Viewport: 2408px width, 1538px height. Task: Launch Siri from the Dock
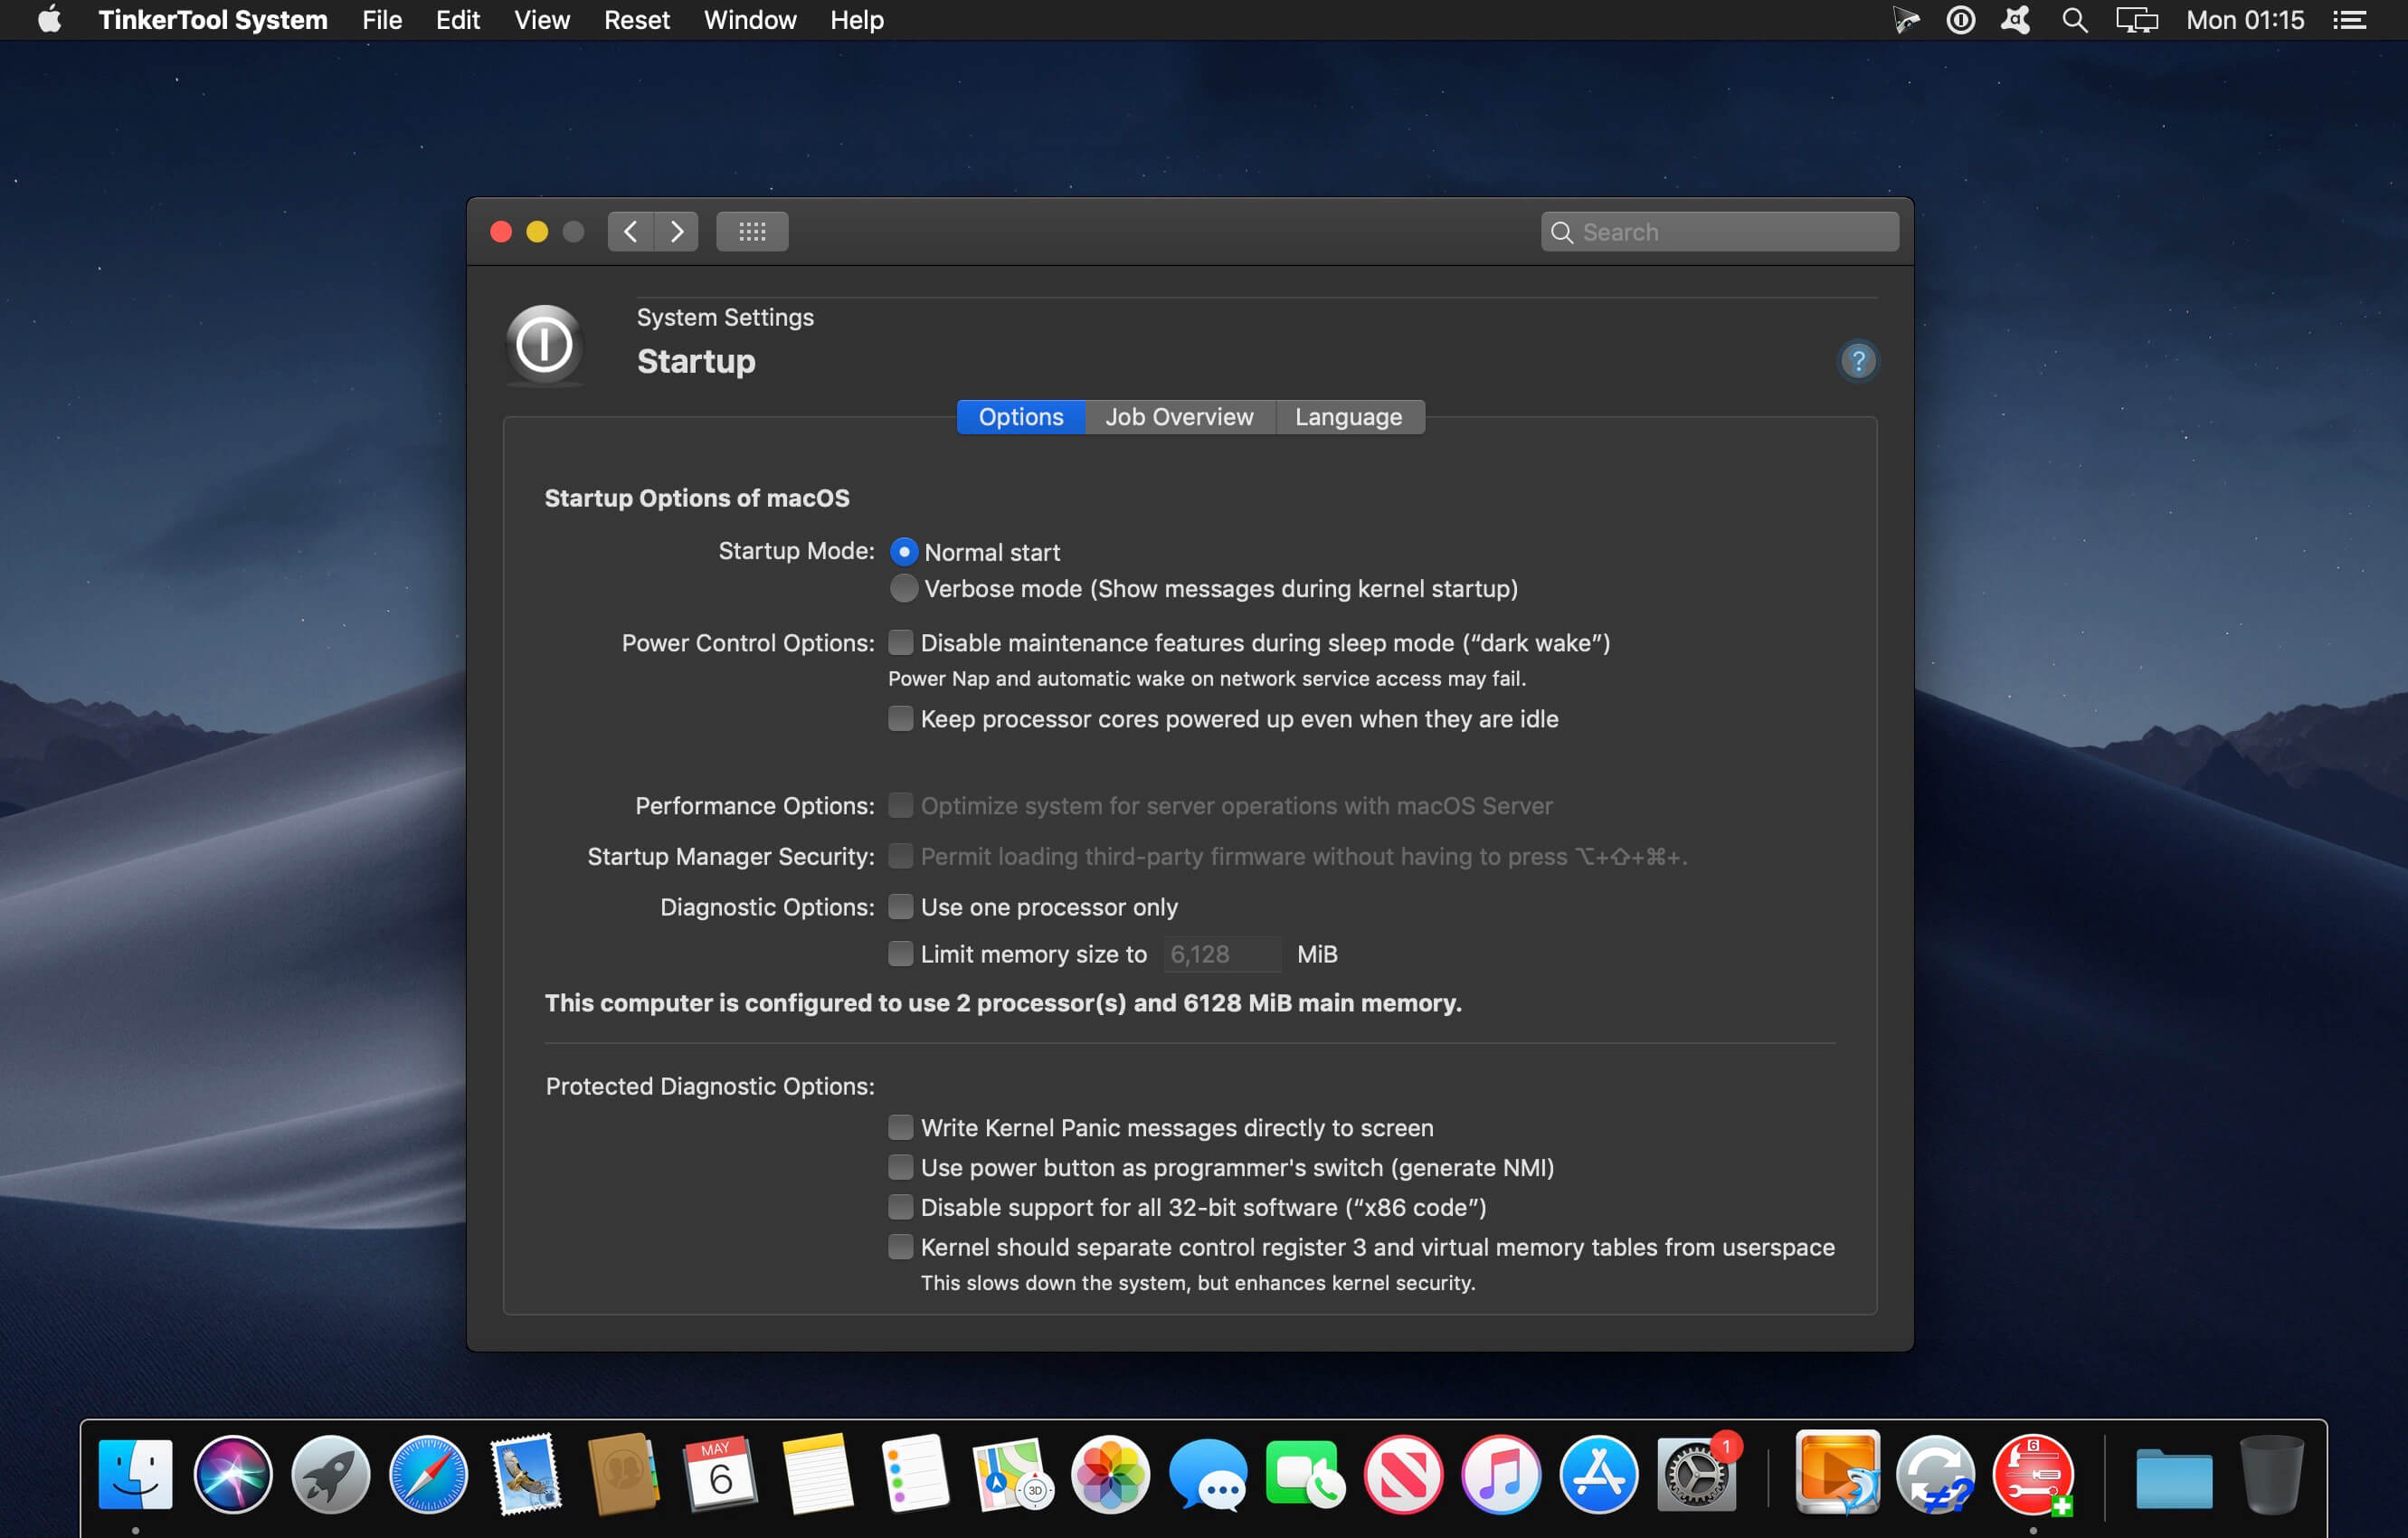click(233, 1474)
